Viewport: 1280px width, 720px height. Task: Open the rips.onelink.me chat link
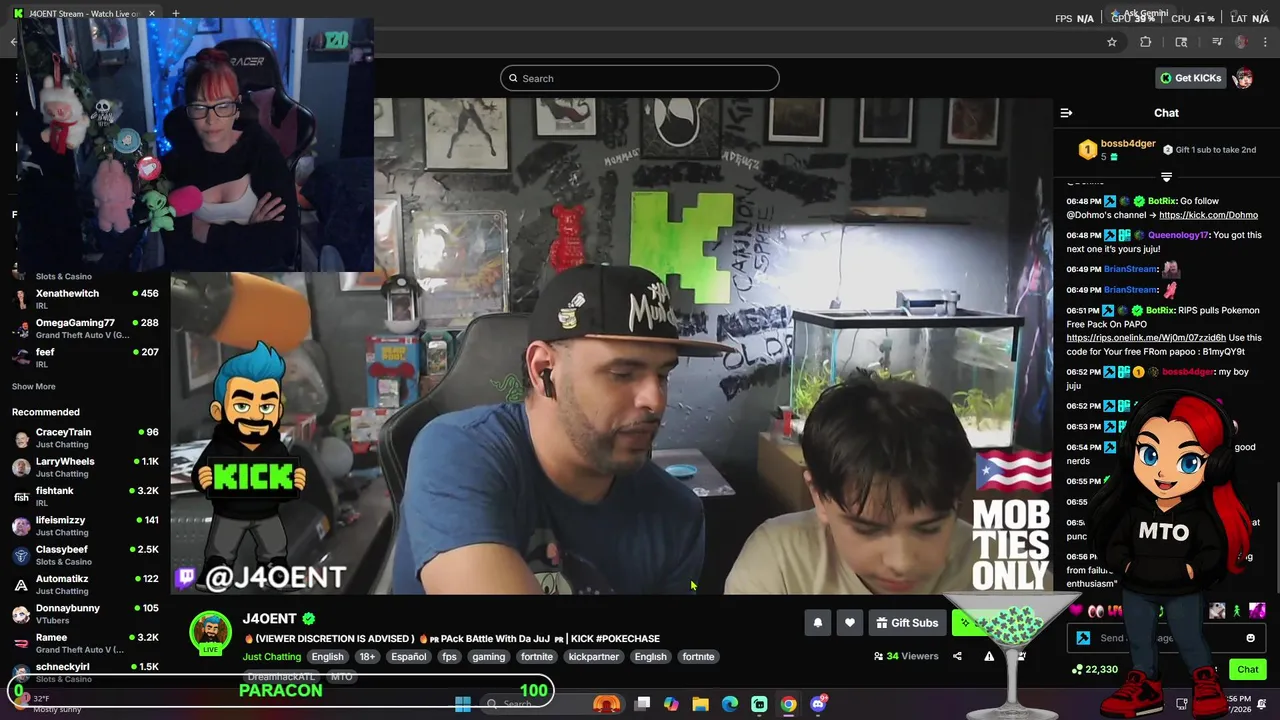pyautogui.click(x=1146, y=338)
